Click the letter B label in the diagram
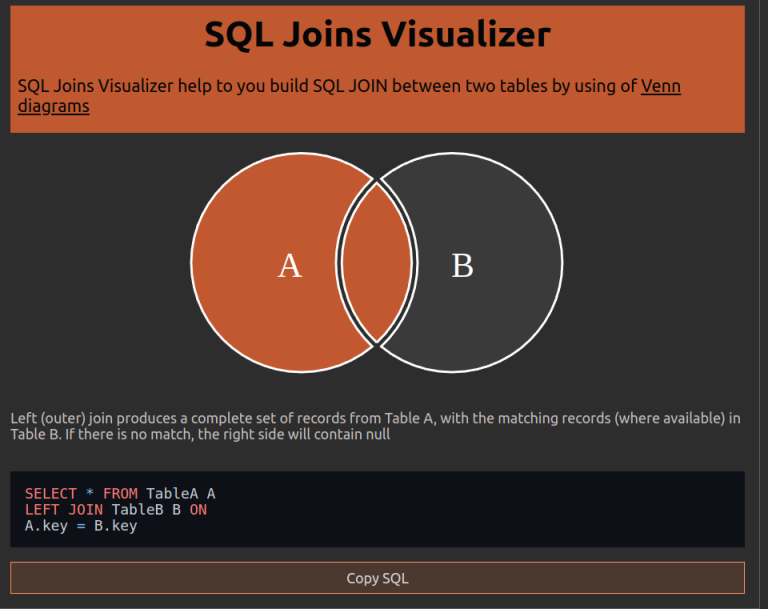Screen dimensions: 768x609 click(462, 266)
